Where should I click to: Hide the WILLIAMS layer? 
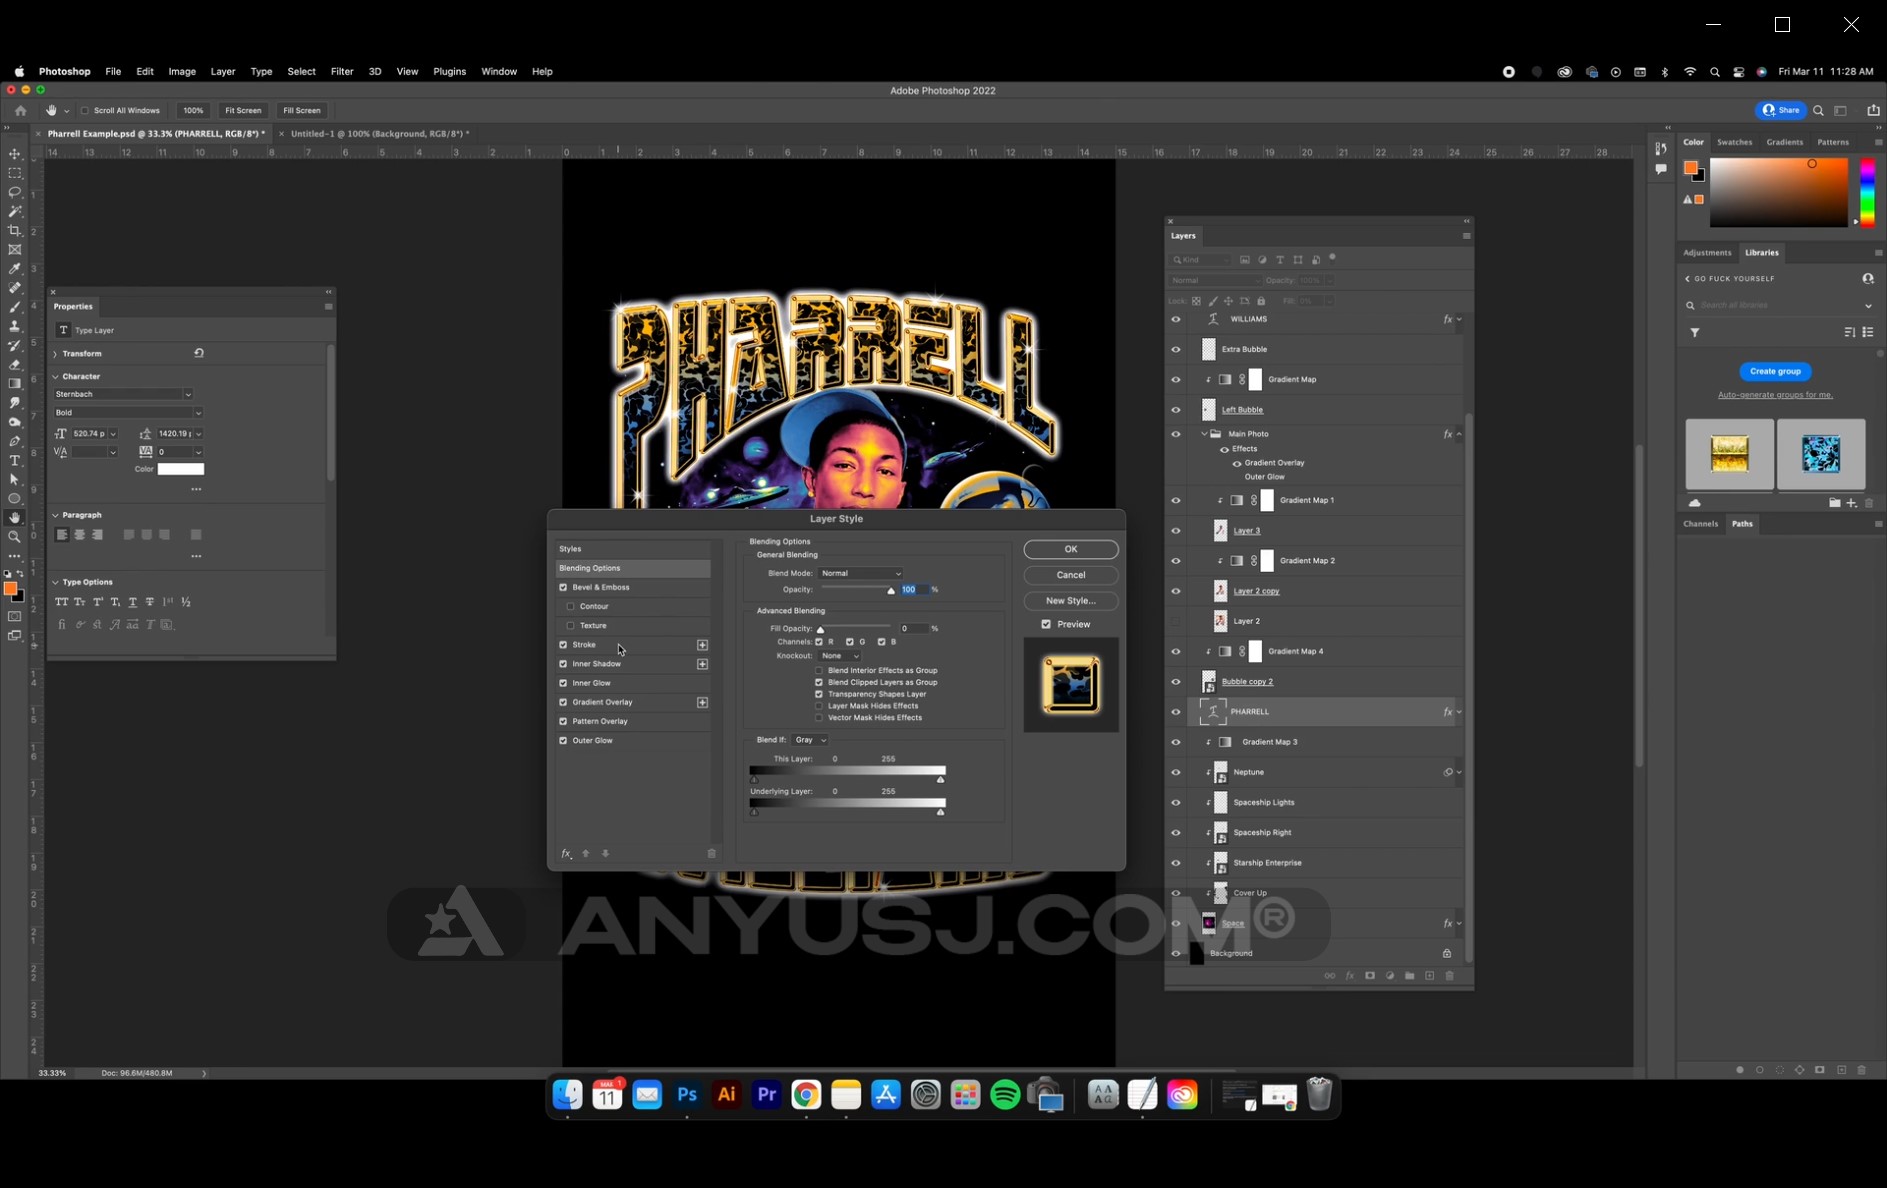1176,320
